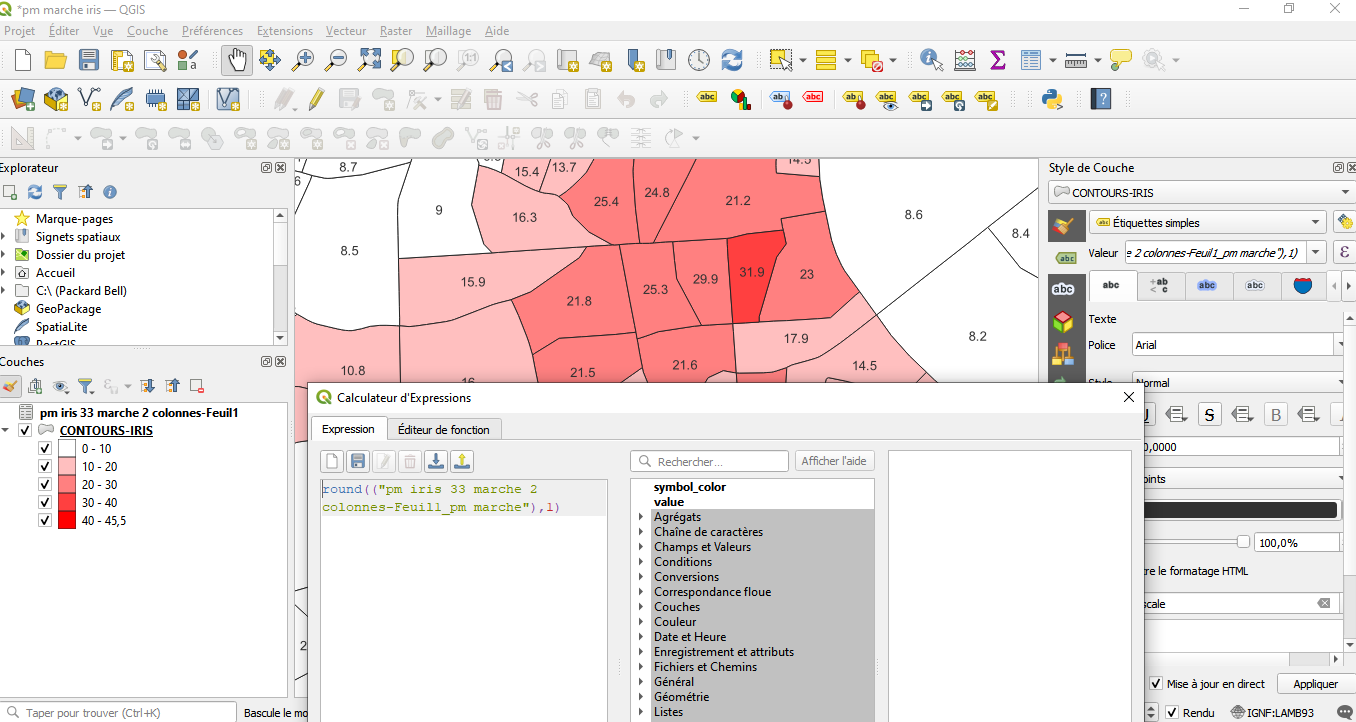Open the Projet menu

(x=20, y=31)
